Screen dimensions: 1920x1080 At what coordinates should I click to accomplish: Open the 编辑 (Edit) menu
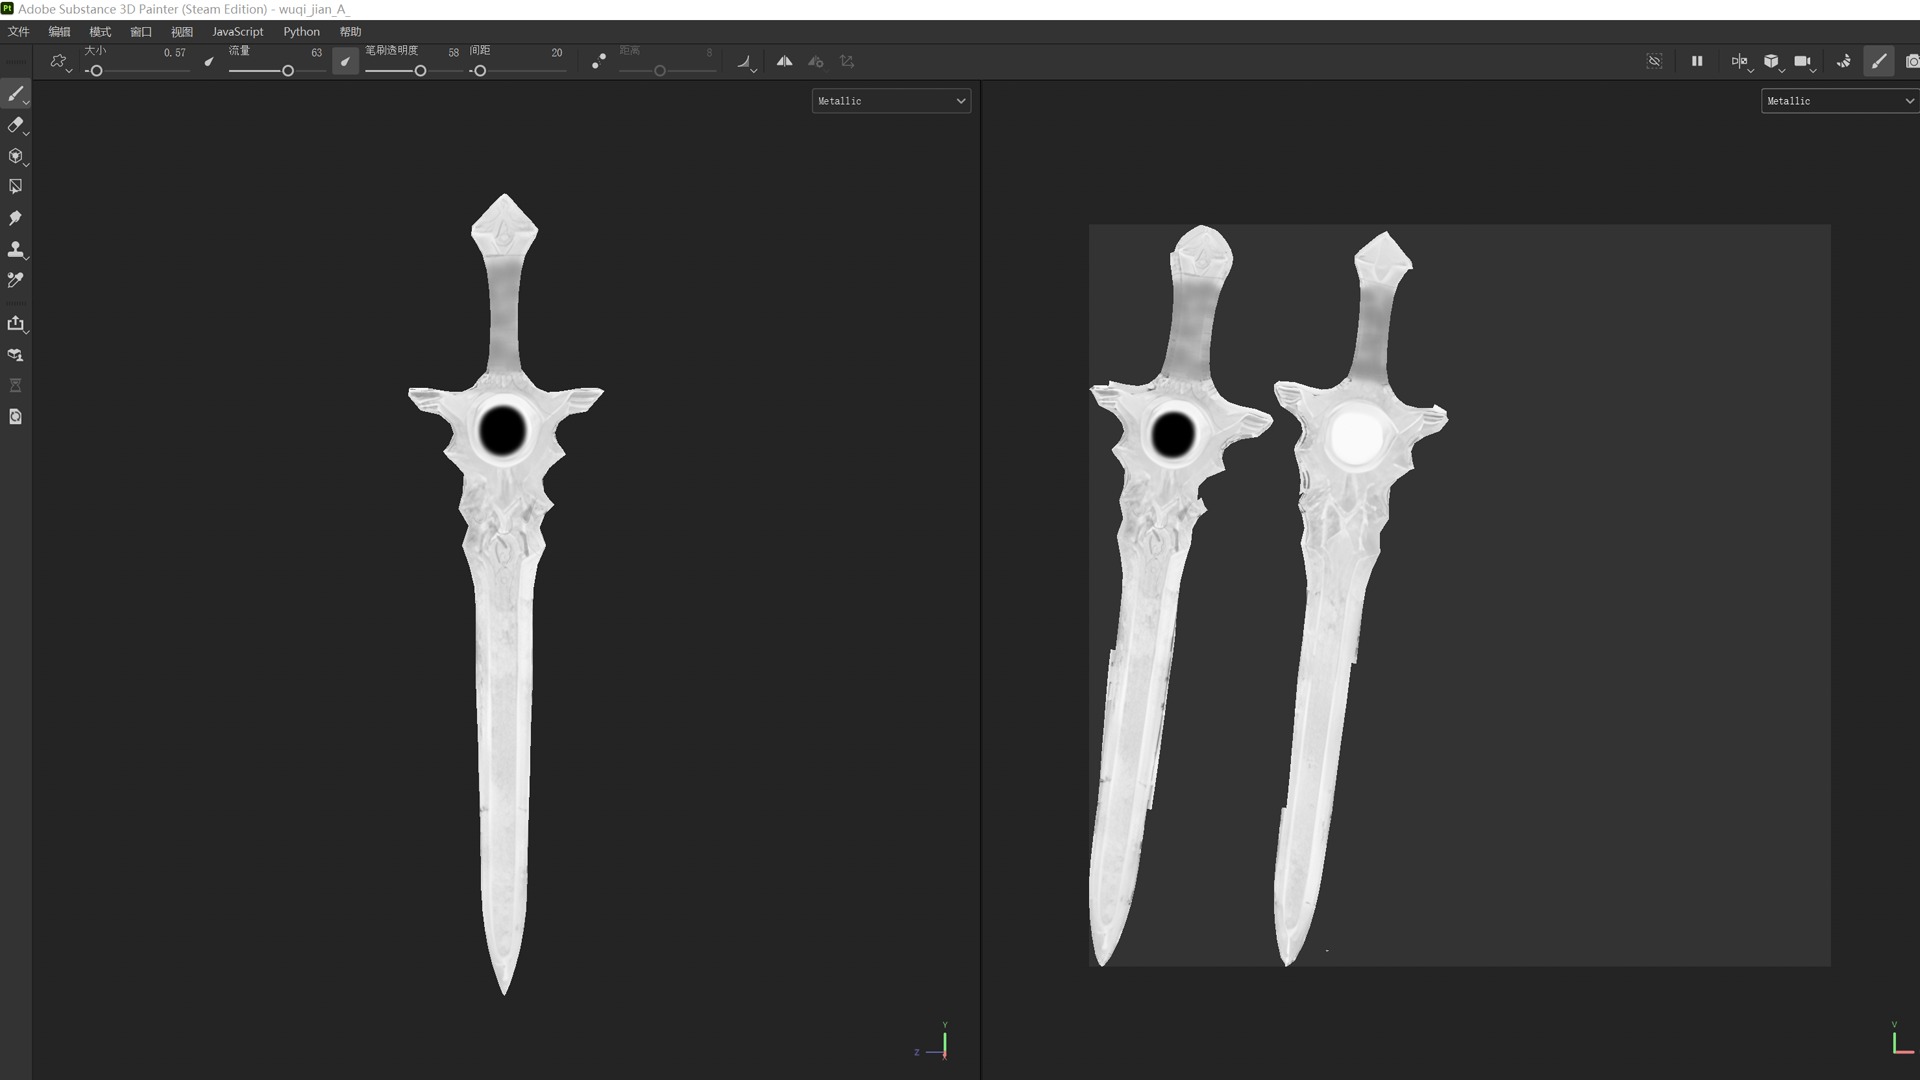(60, 32)
